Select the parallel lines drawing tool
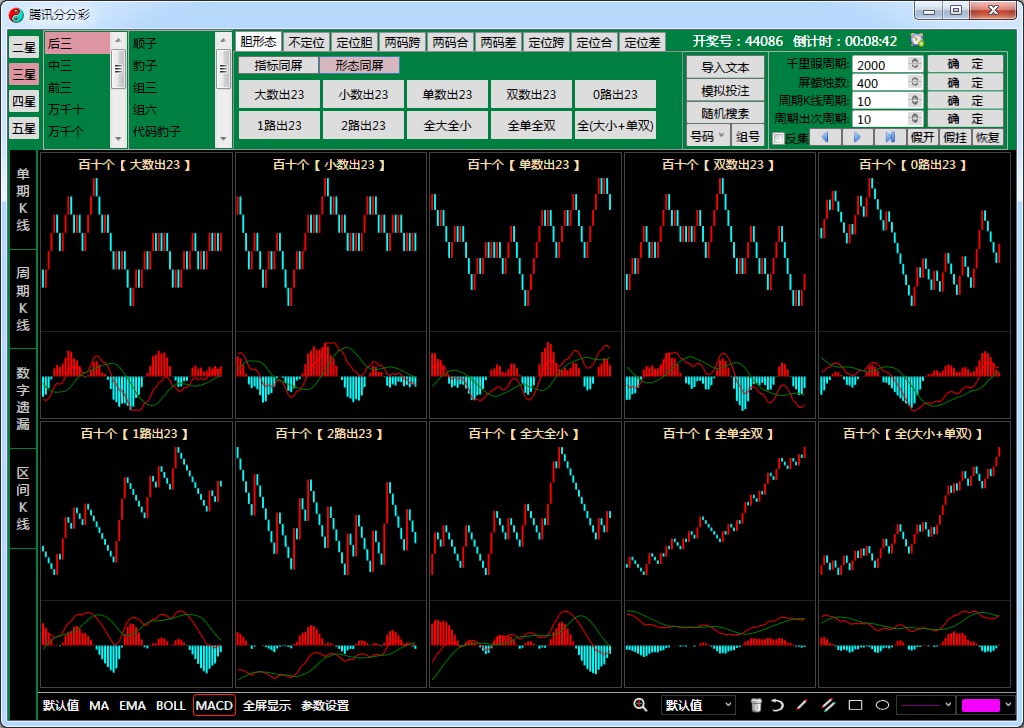The height and width of the screenshot is (728, 1024). pos(828,705)
